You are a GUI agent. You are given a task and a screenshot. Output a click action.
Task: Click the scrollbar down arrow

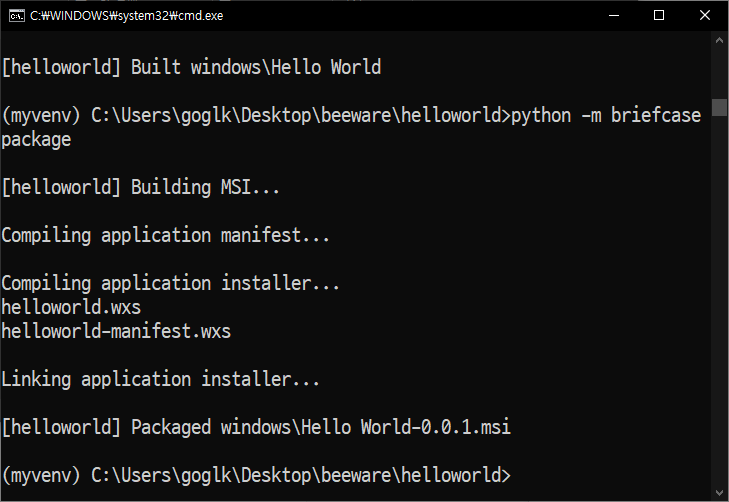pos(719,492)
